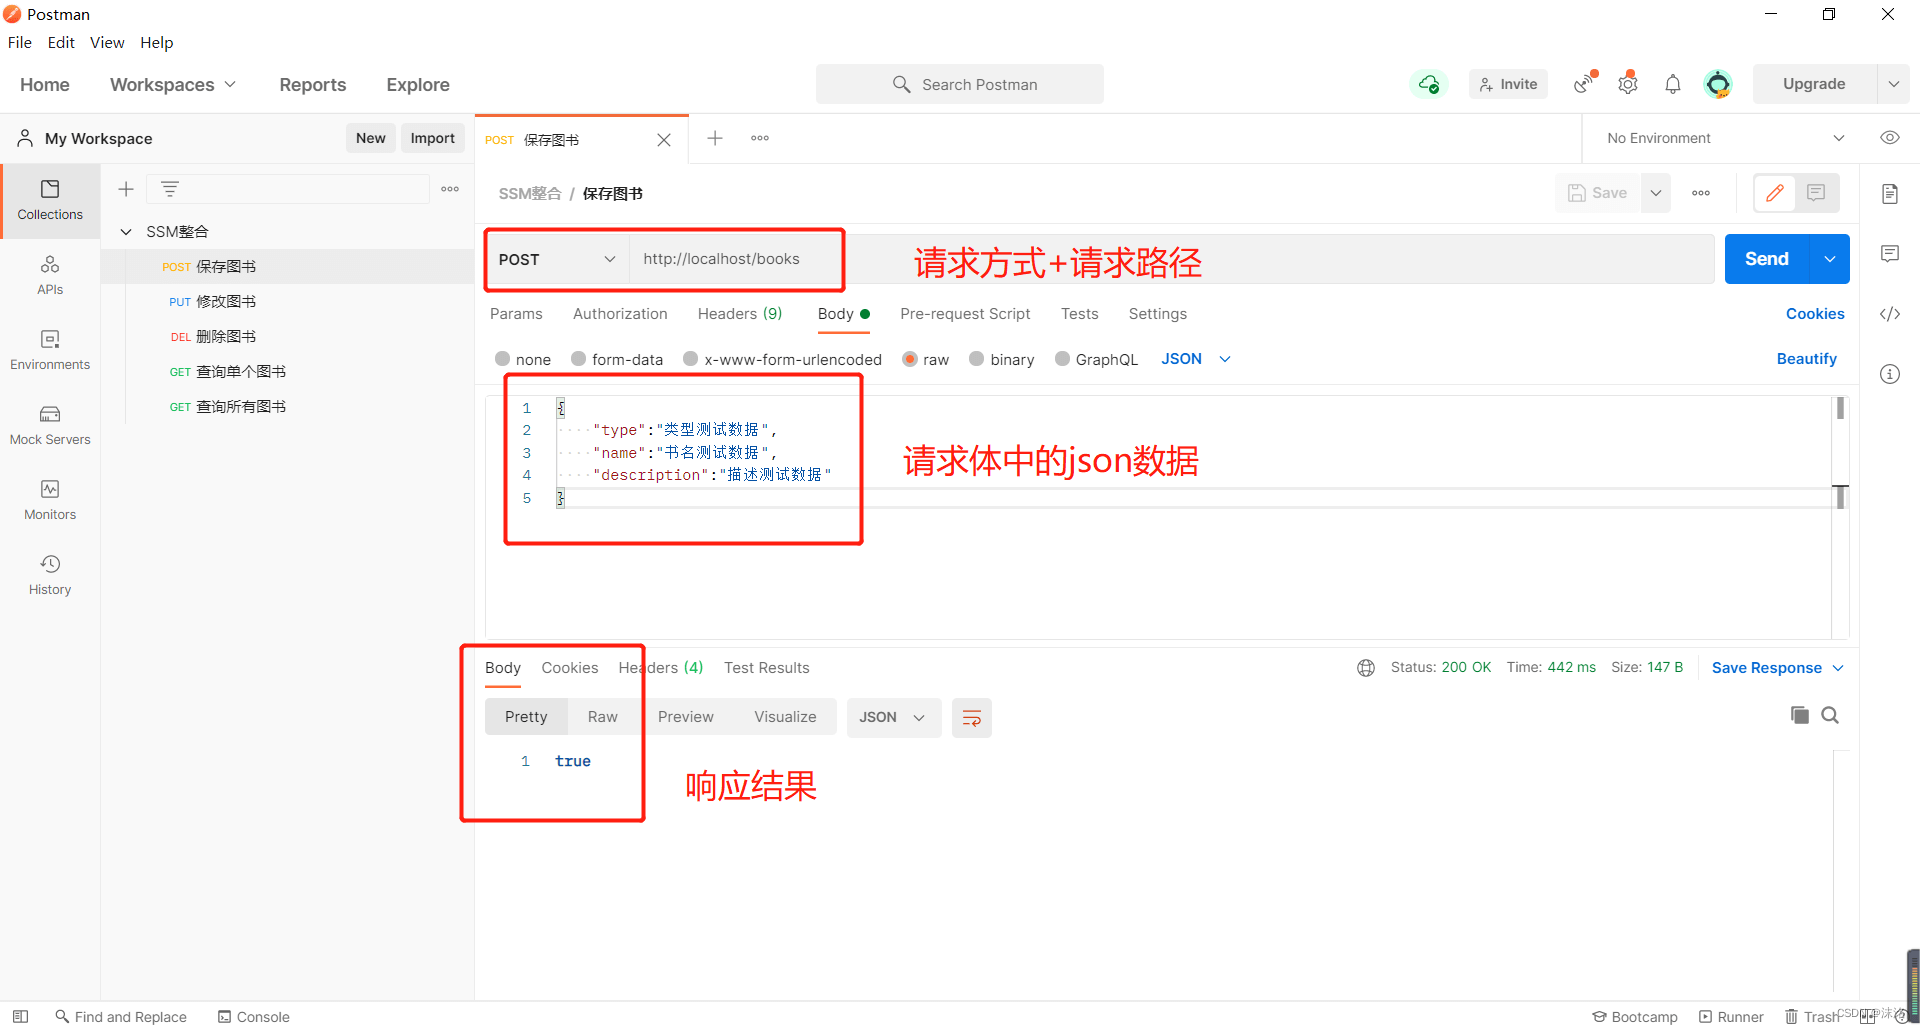Click the notifications bell icon
1920x1028 pixels.
pos(1672,85)
